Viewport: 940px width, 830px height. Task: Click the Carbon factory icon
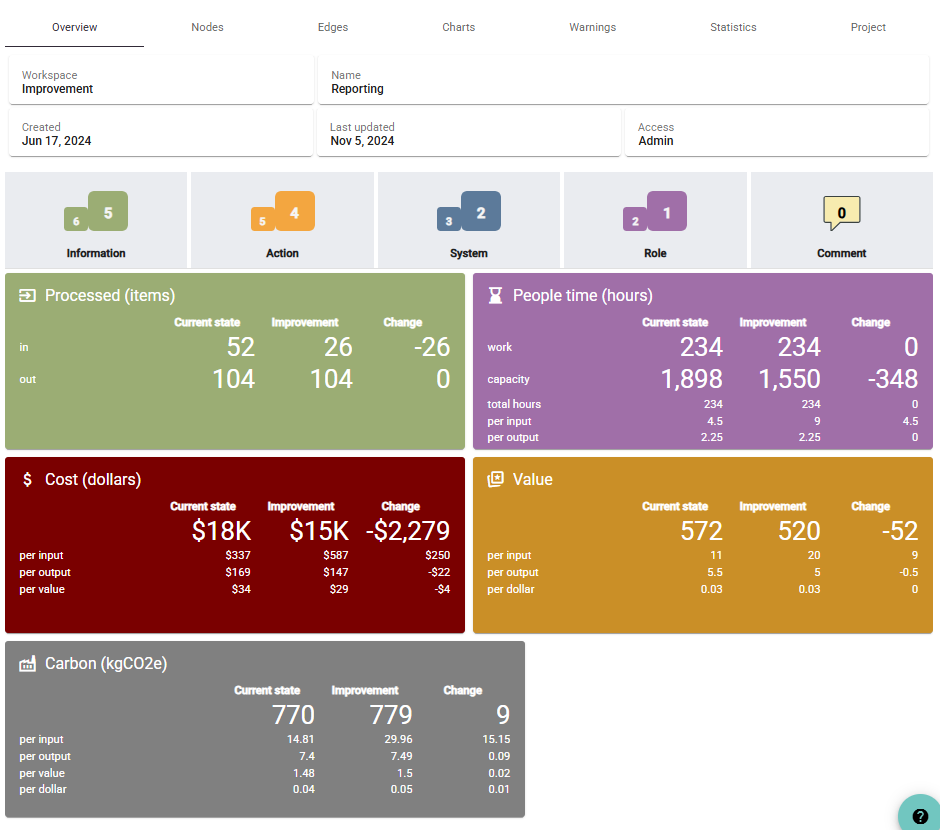[x=27, y=663]
